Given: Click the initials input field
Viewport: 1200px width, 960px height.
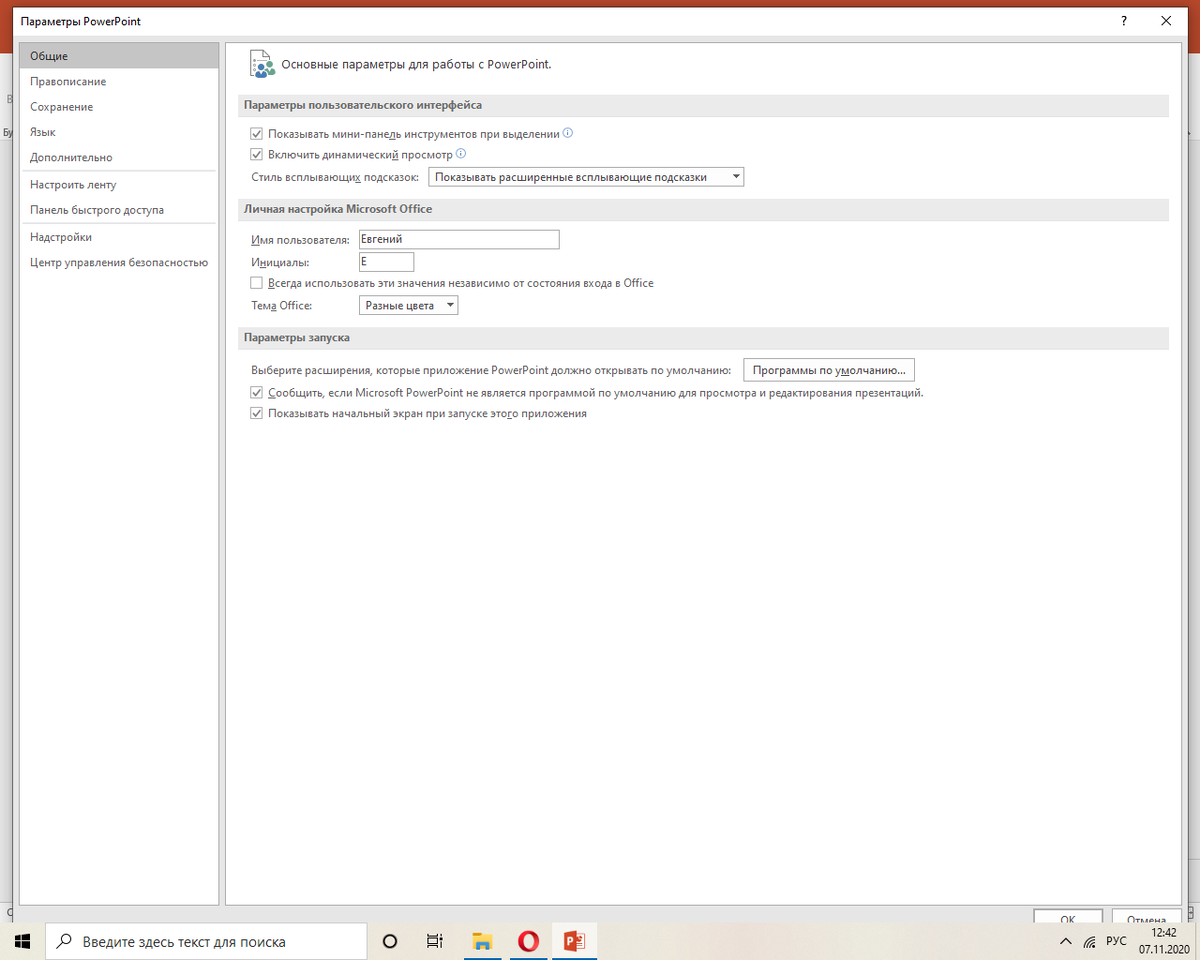Looking at the screenshot, I should tap(386, 261).
